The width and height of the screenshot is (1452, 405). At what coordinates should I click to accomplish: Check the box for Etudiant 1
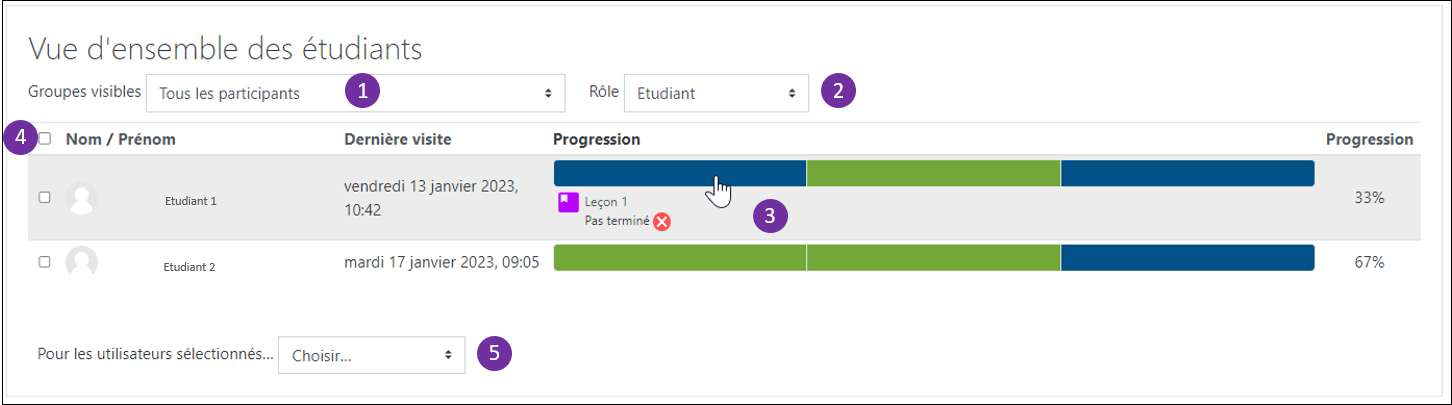[44, 198]
